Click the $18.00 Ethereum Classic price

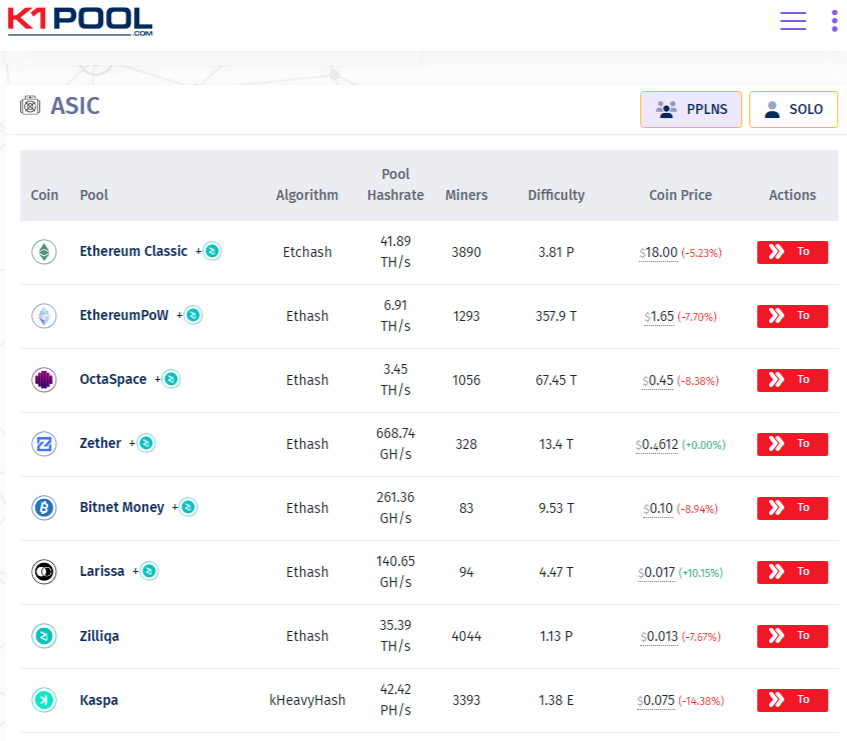[x=658, y=252]
